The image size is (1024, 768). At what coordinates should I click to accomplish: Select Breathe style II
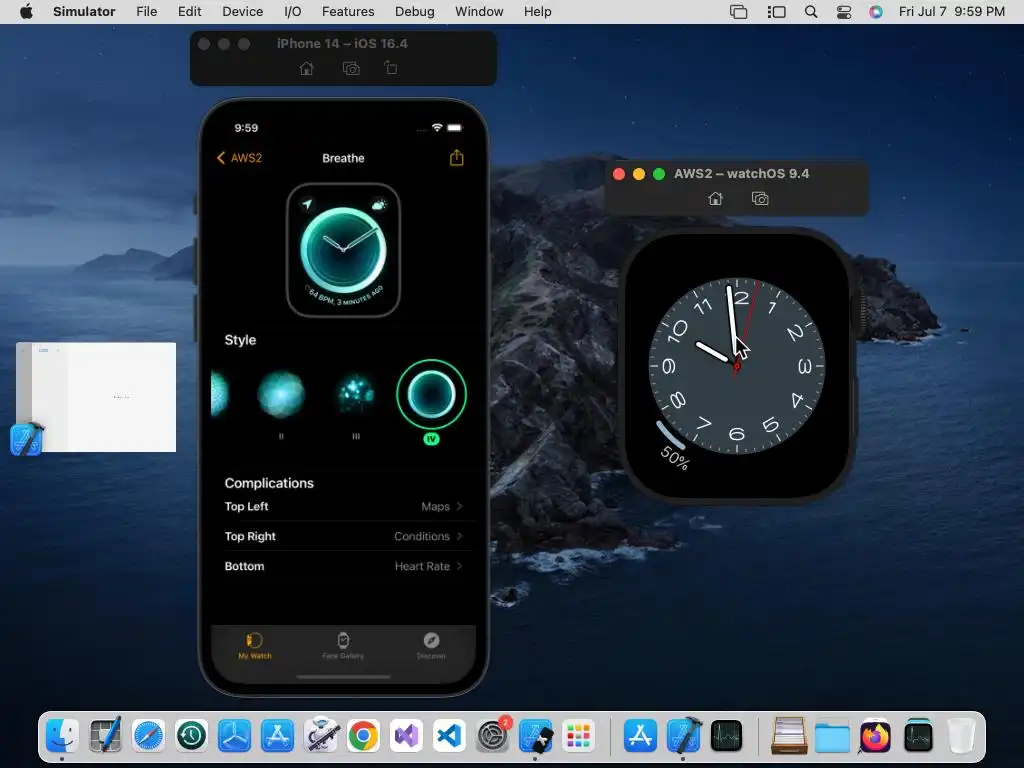281,394
